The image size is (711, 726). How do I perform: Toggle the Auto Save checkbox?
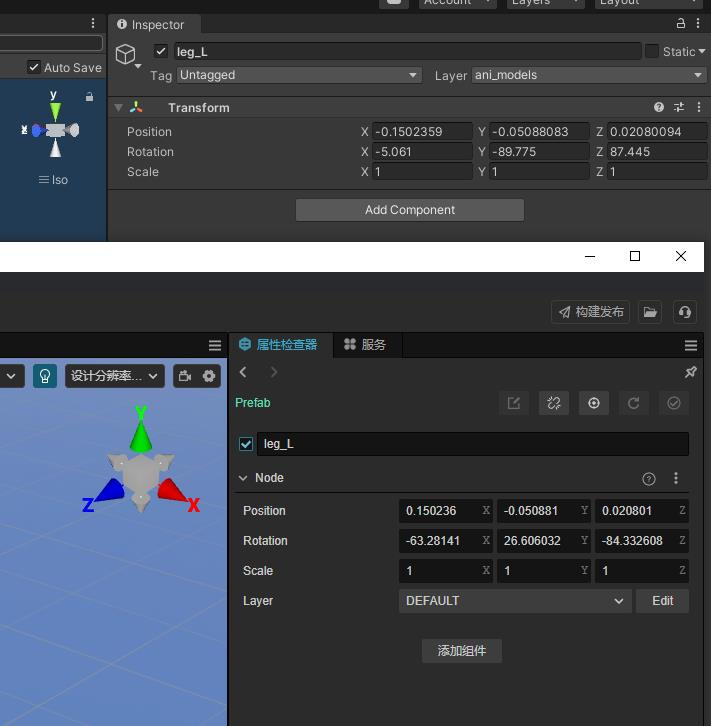tap(34, 67)
